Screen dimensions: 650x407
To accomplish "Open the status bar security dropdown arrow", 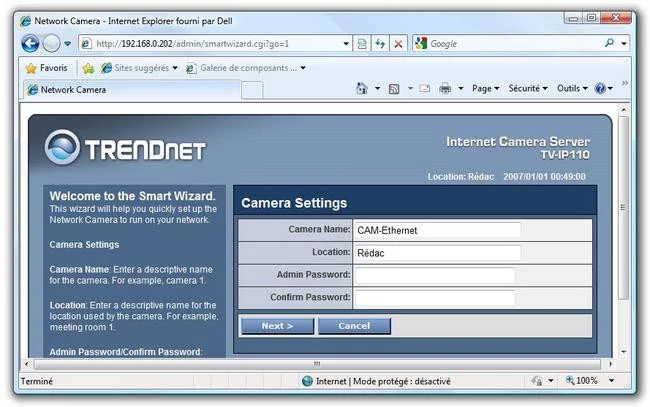I will [x=551, y=380].
